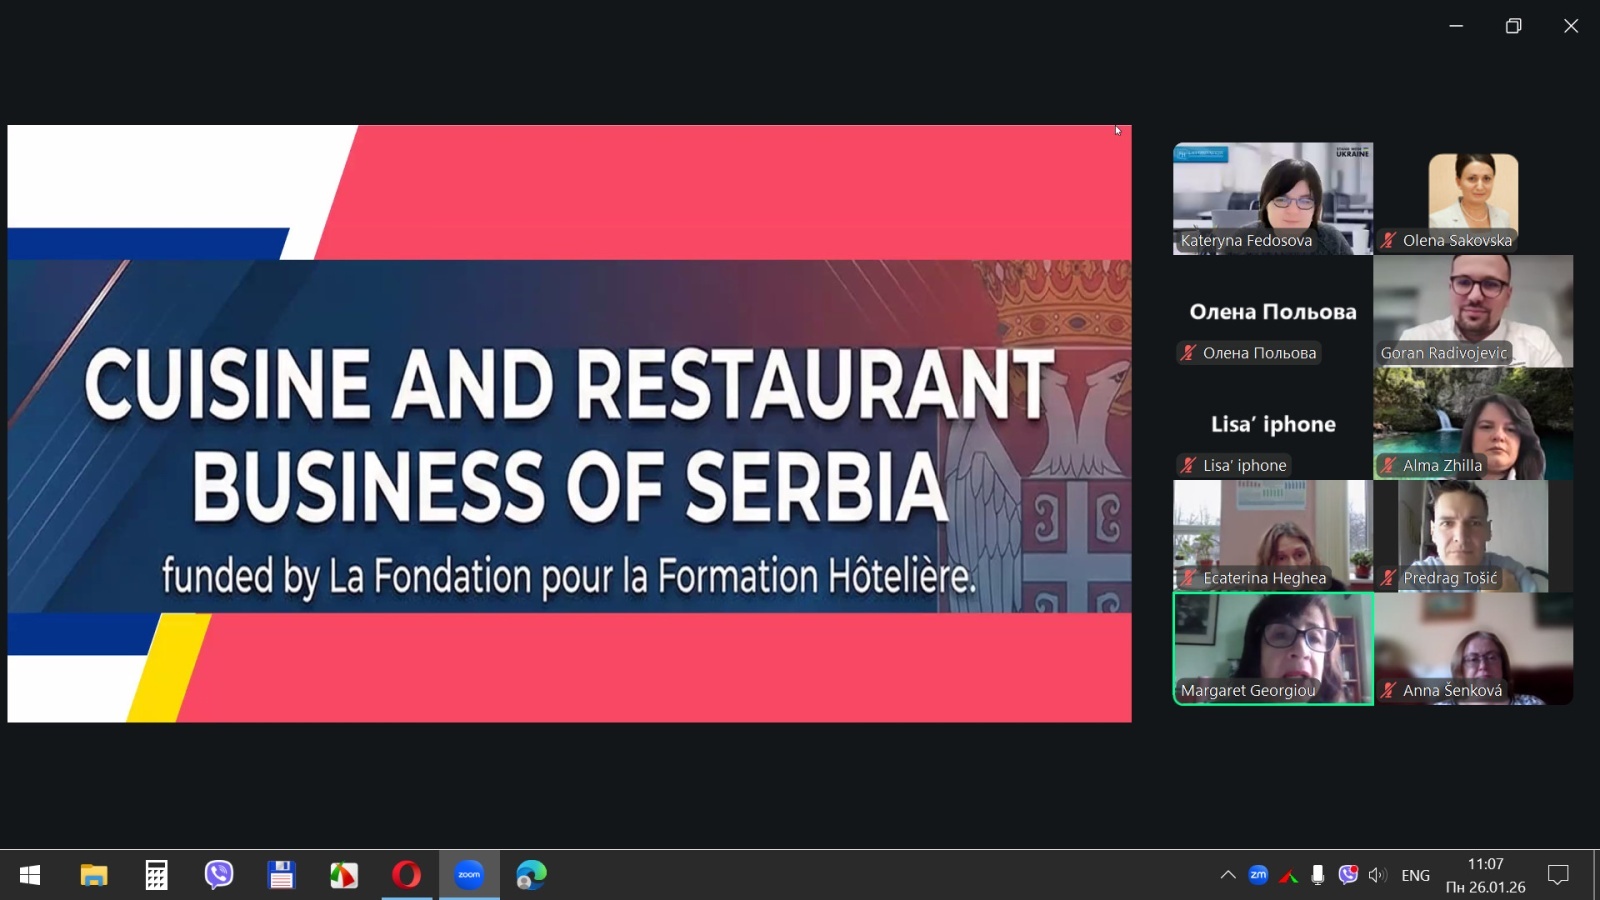Open the Opera browser in the taskbar
This screenshot has height=900, width=1600.
point(406,875)
